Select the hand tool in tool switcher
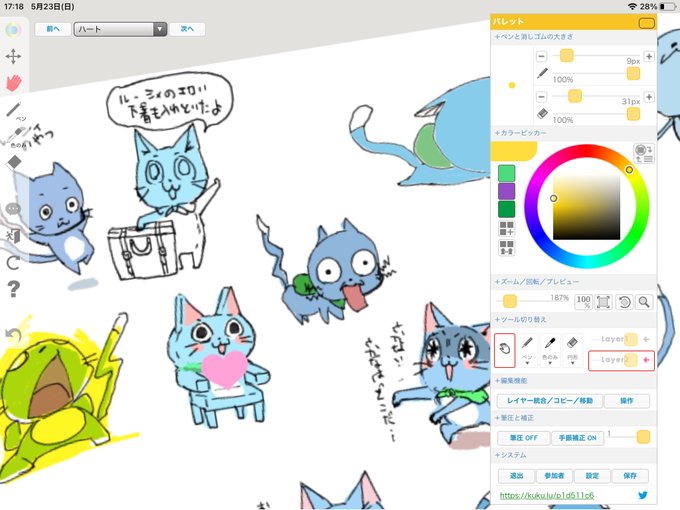The height and width of the screenshot is (510, 680). [x=504, y=350]
